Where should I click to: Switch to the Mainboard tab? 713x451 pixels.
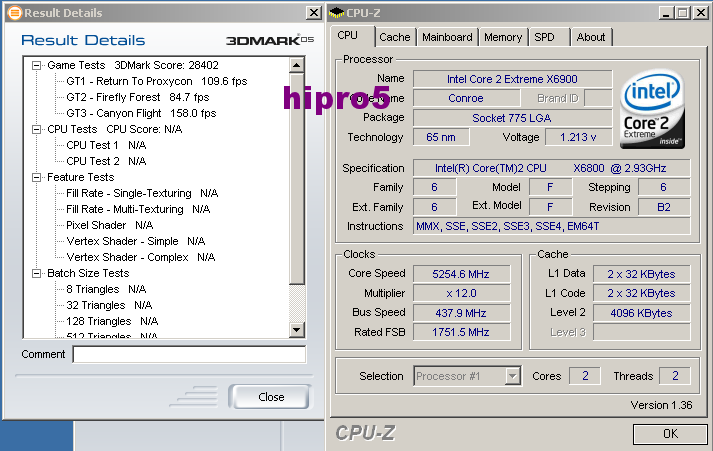pyautogui.click(x=447, y=37)
